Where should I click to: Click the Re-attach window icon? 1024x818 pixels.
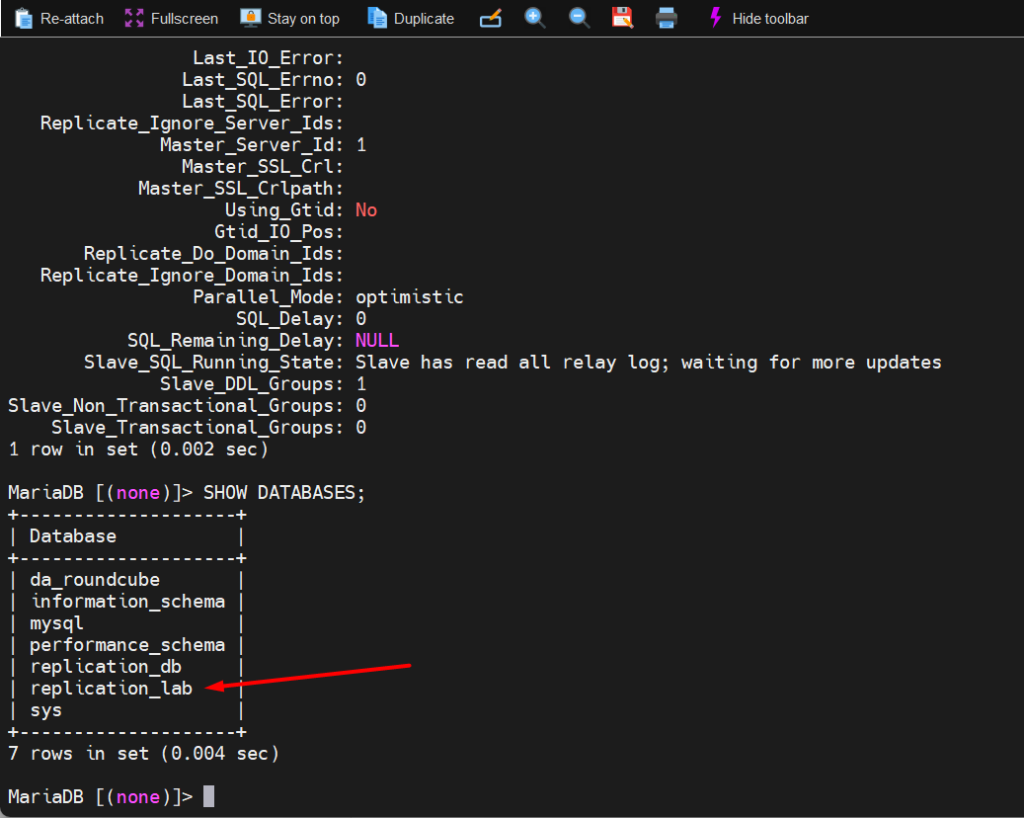coord(22,17)
